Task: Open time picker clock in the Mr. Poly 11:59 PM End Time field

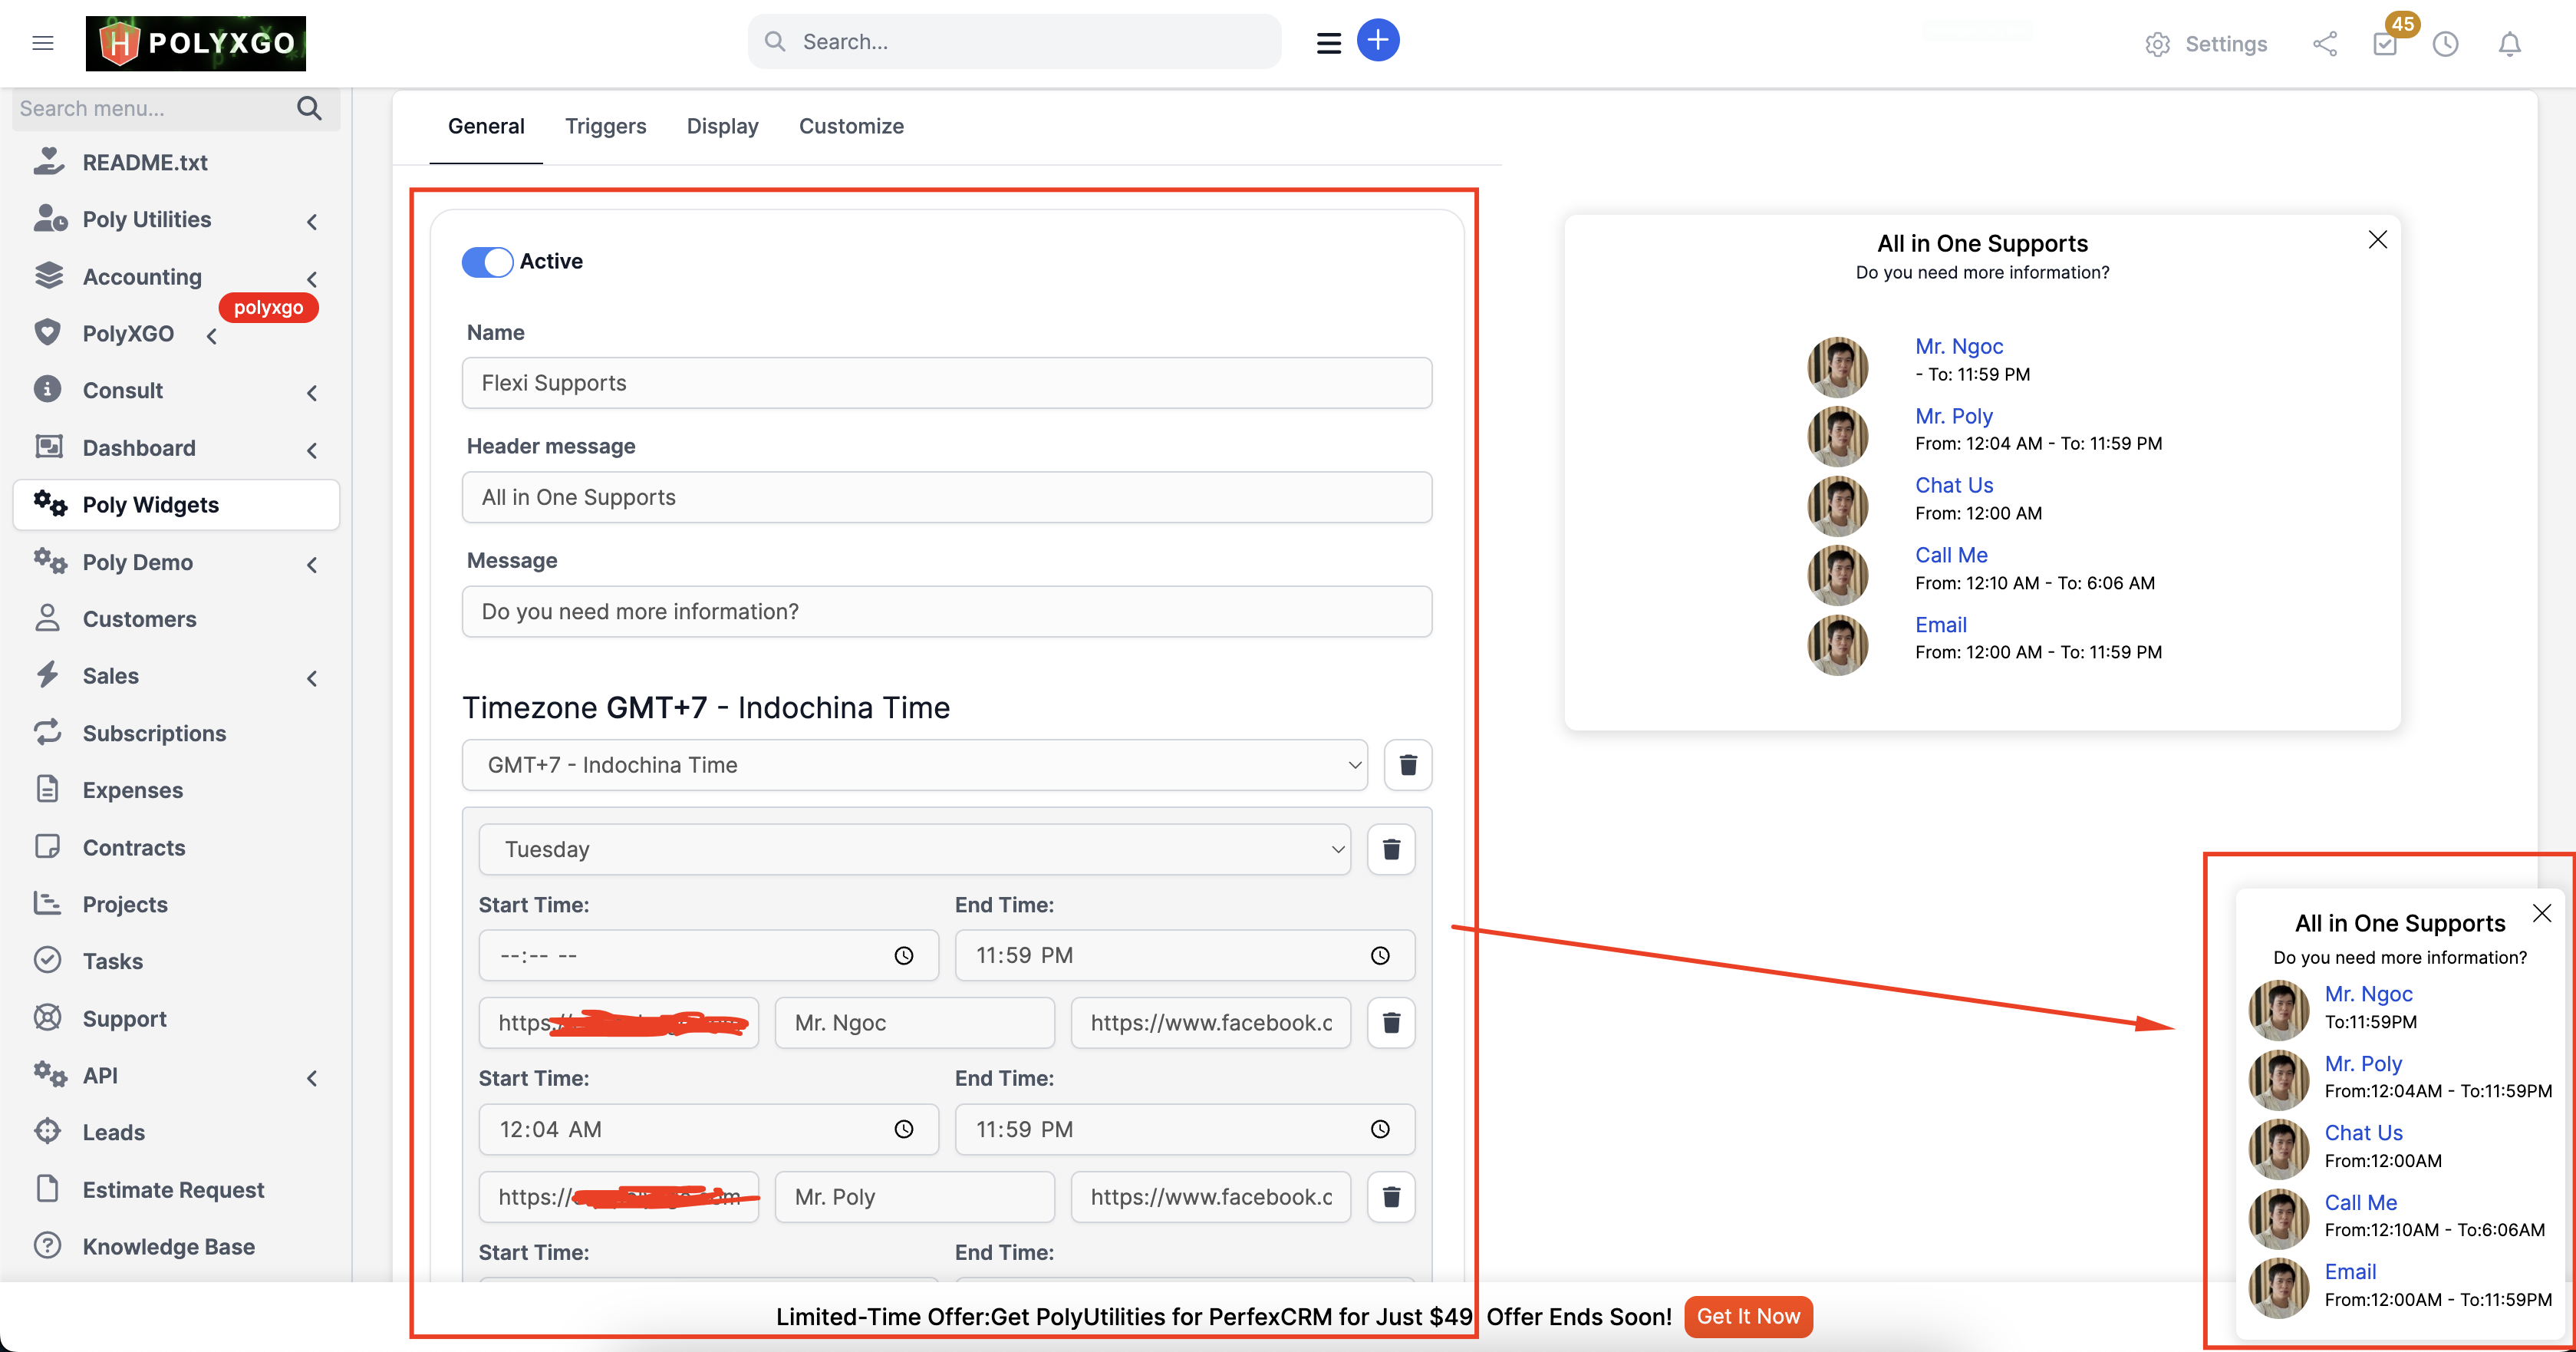Action: (1379, 1129)
